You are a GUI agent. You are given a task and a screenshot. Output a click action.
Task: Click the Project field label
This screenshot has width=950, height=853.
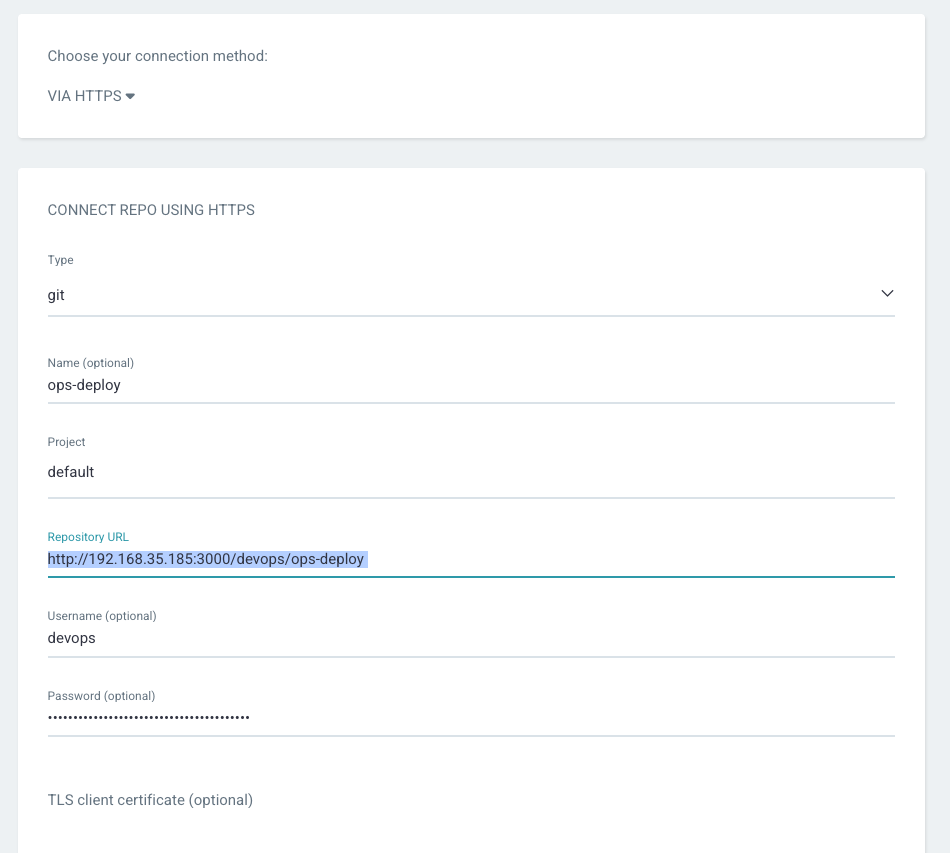pyautogui.click(x=67, y=442)
